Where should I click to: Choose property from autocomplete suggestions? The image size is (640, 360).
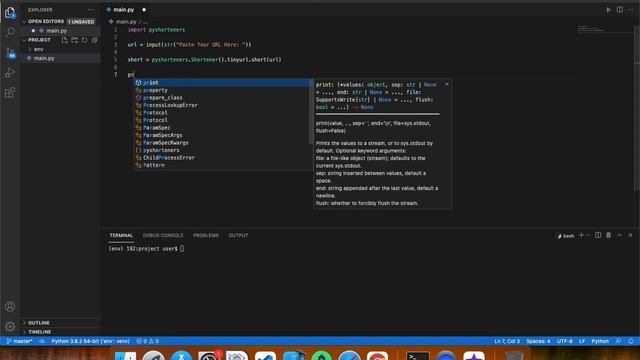coord(223,90)
